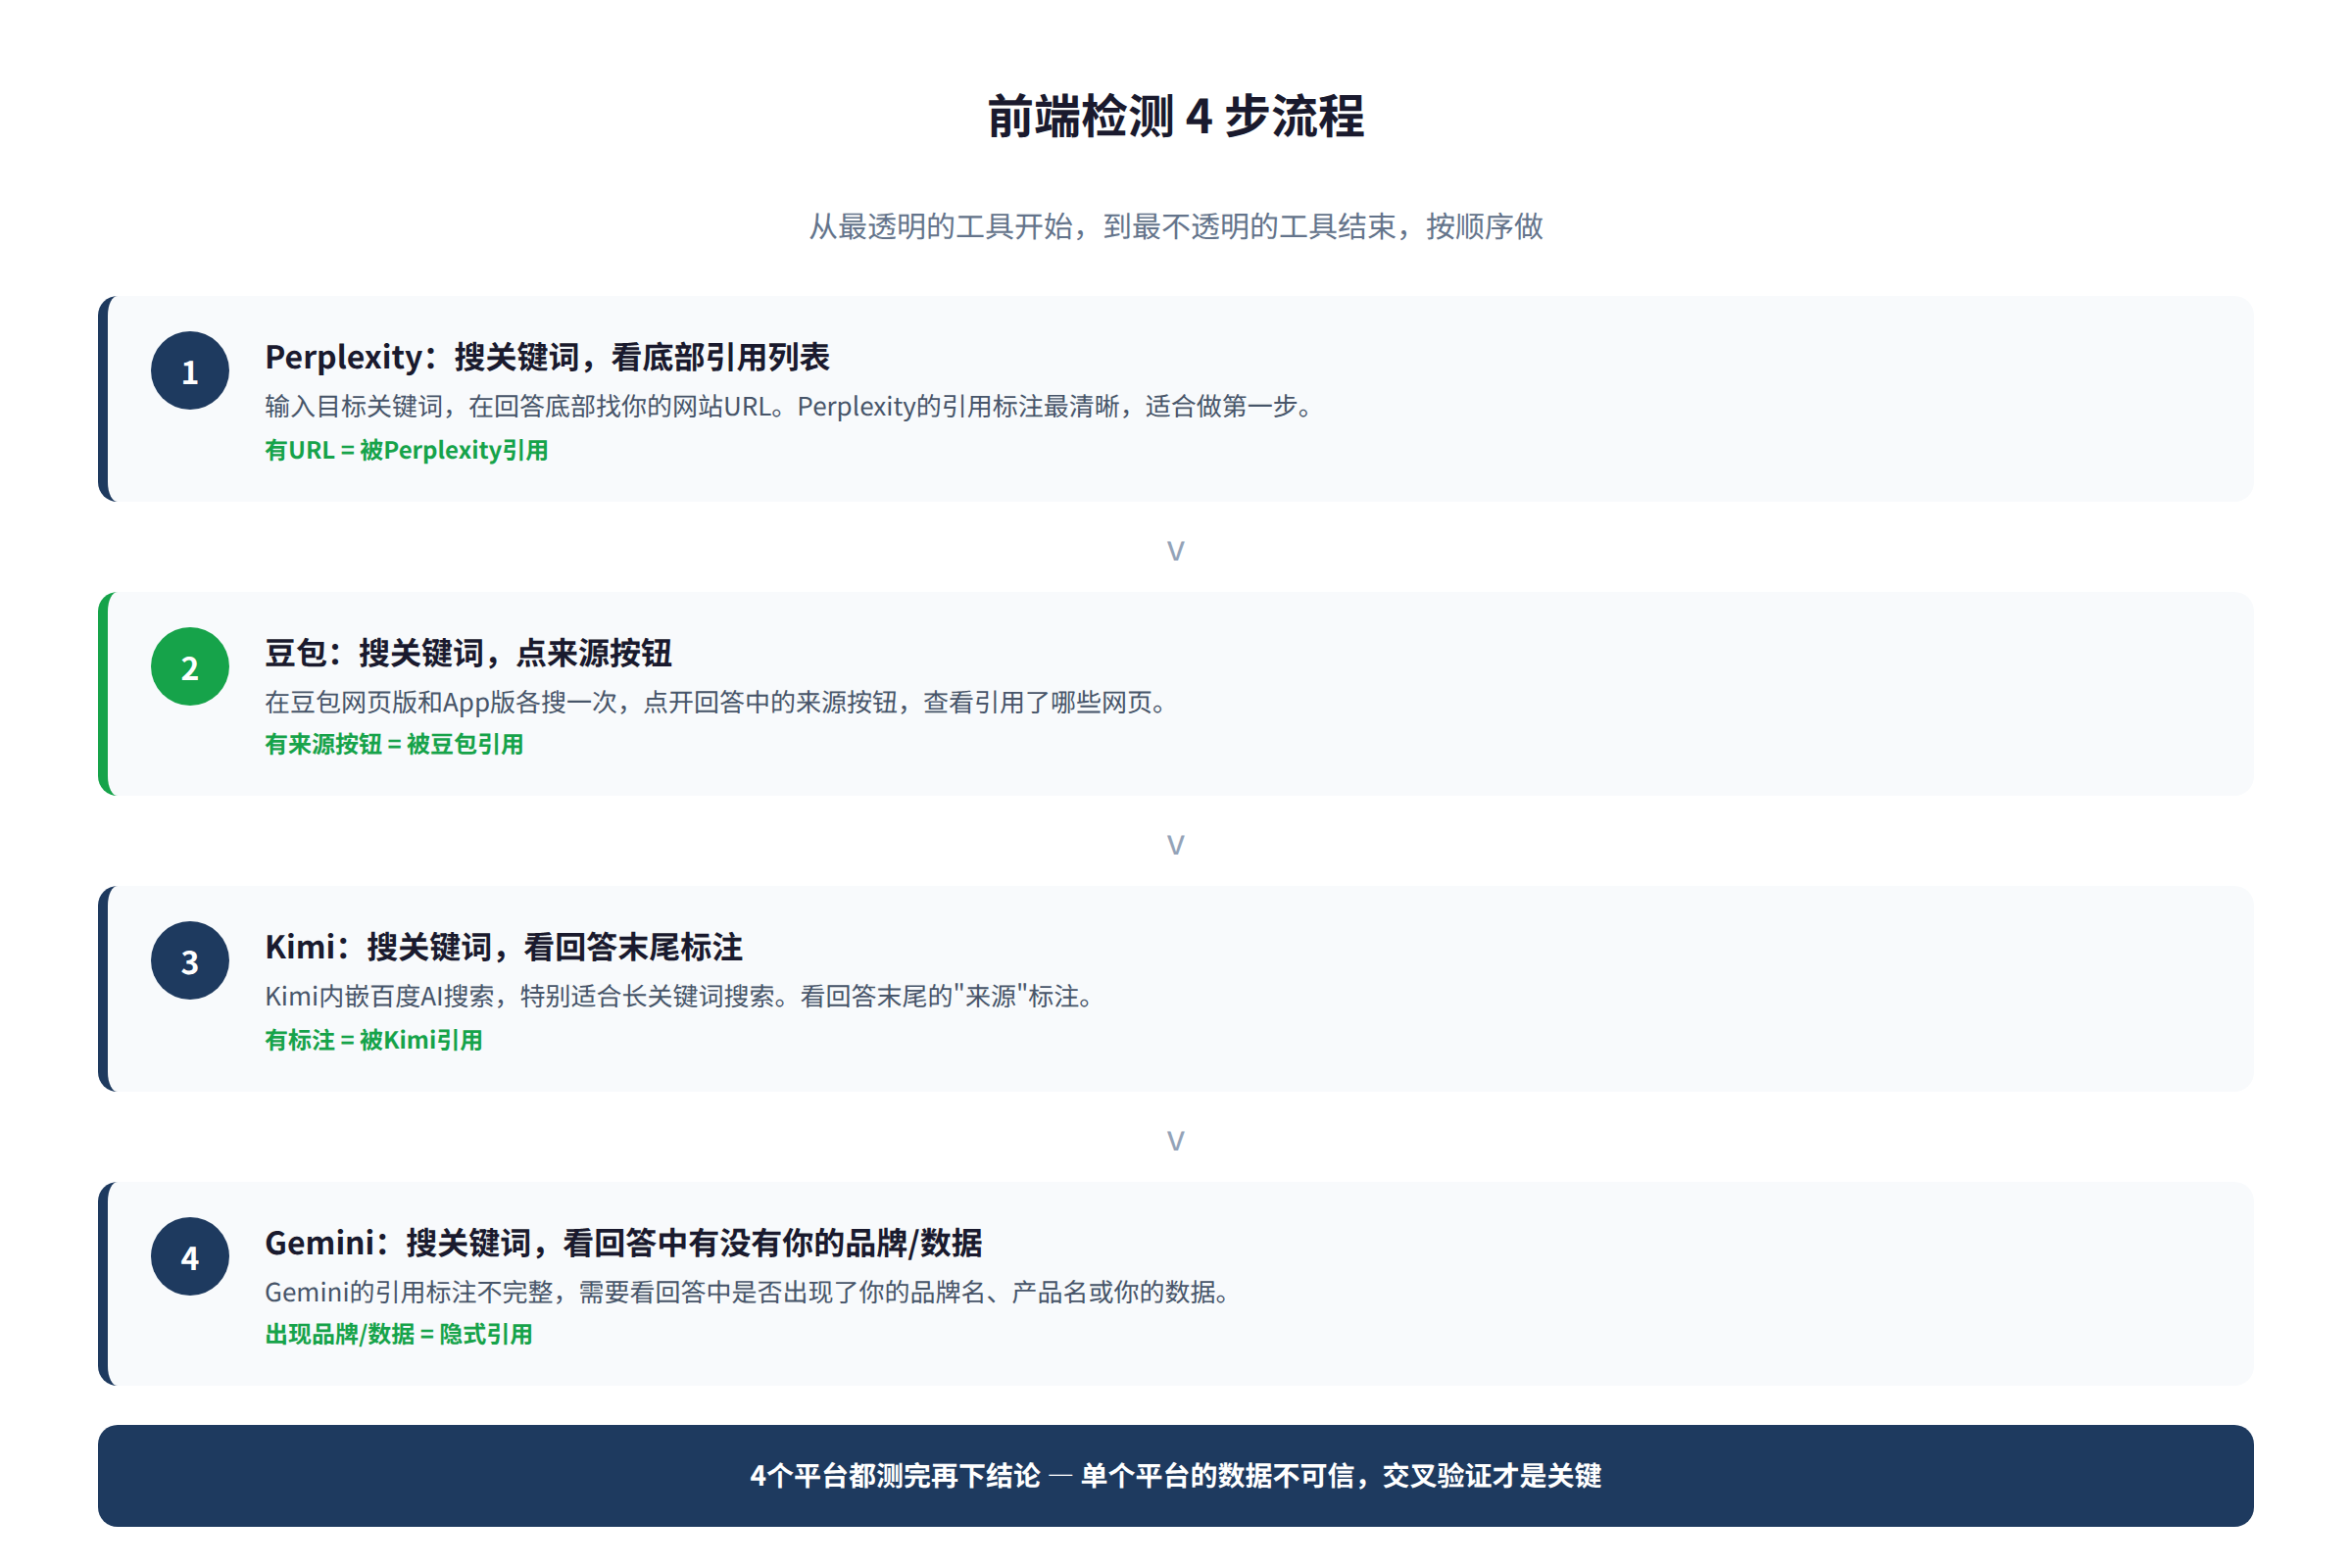Select the 豆包 step title
Image resolution: width=2352 pixels, height=1568 pixels.
tap(468, 653)
